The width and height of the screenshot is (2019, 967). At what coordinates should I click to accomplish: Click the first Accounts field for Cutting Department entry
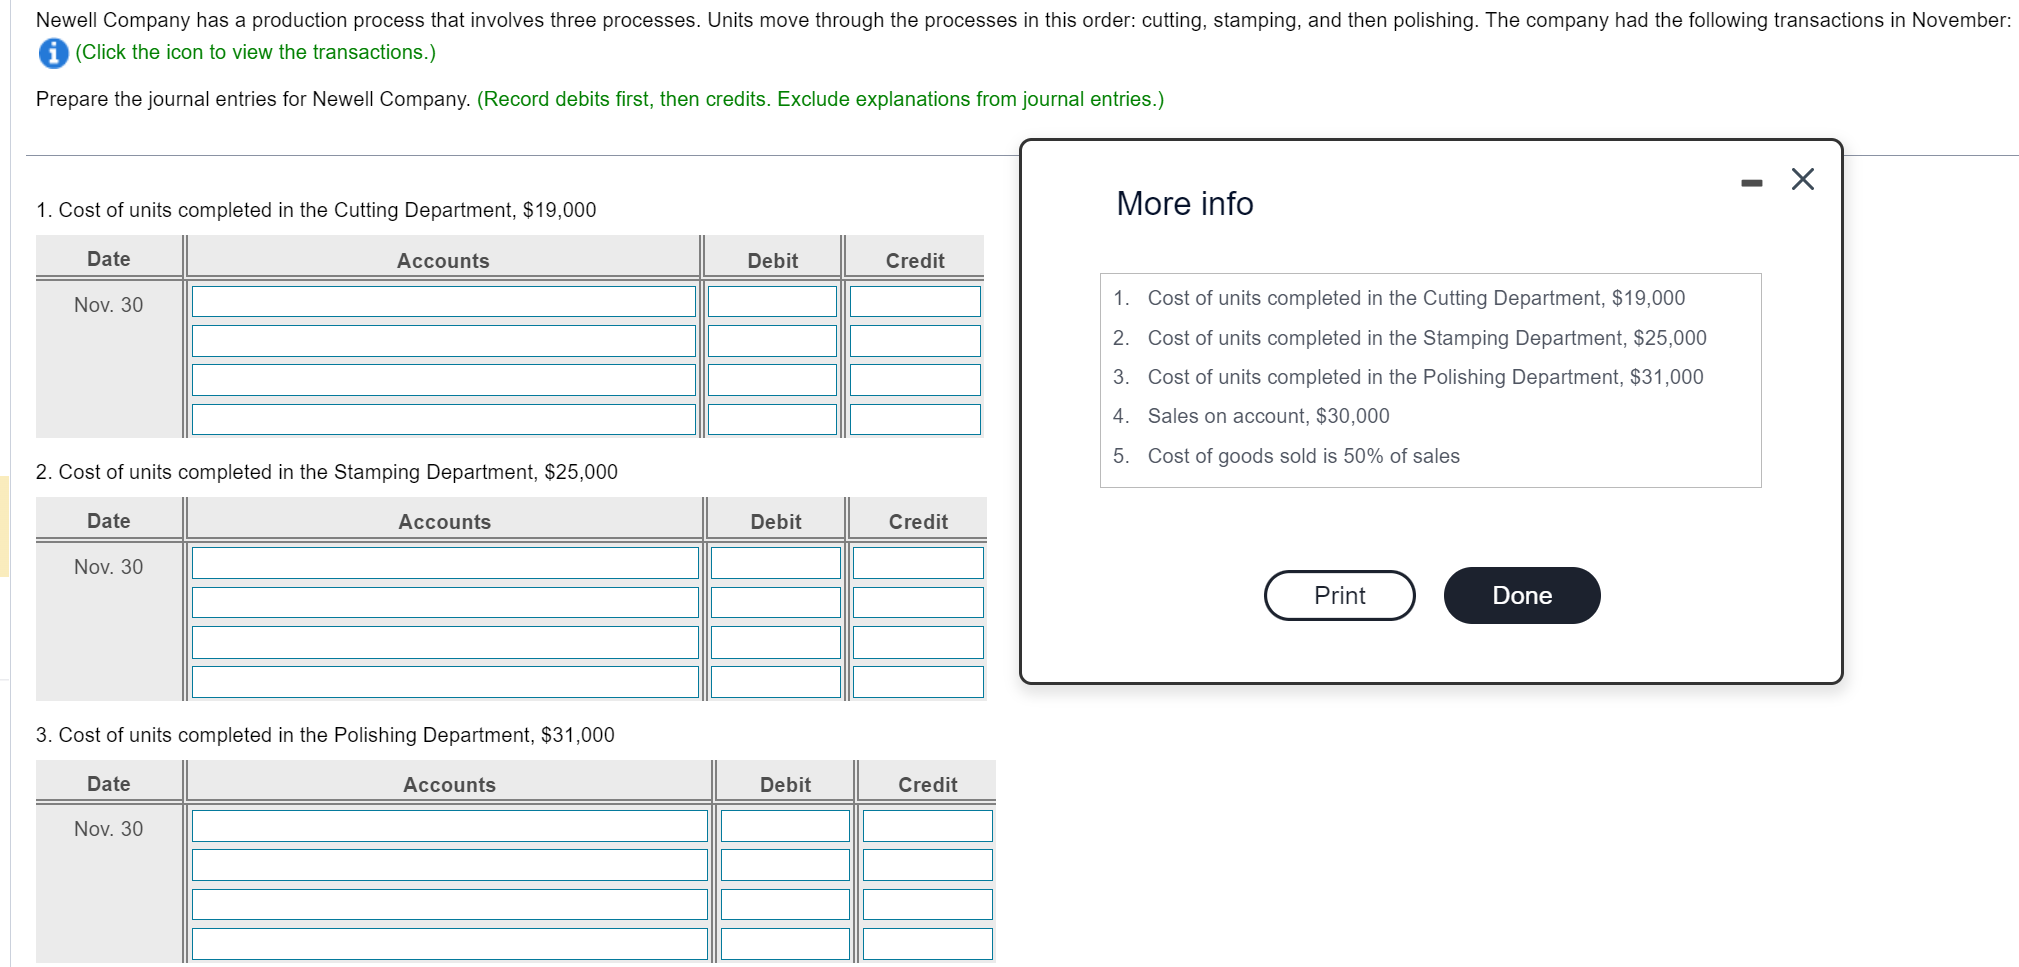tap(443, 300)
